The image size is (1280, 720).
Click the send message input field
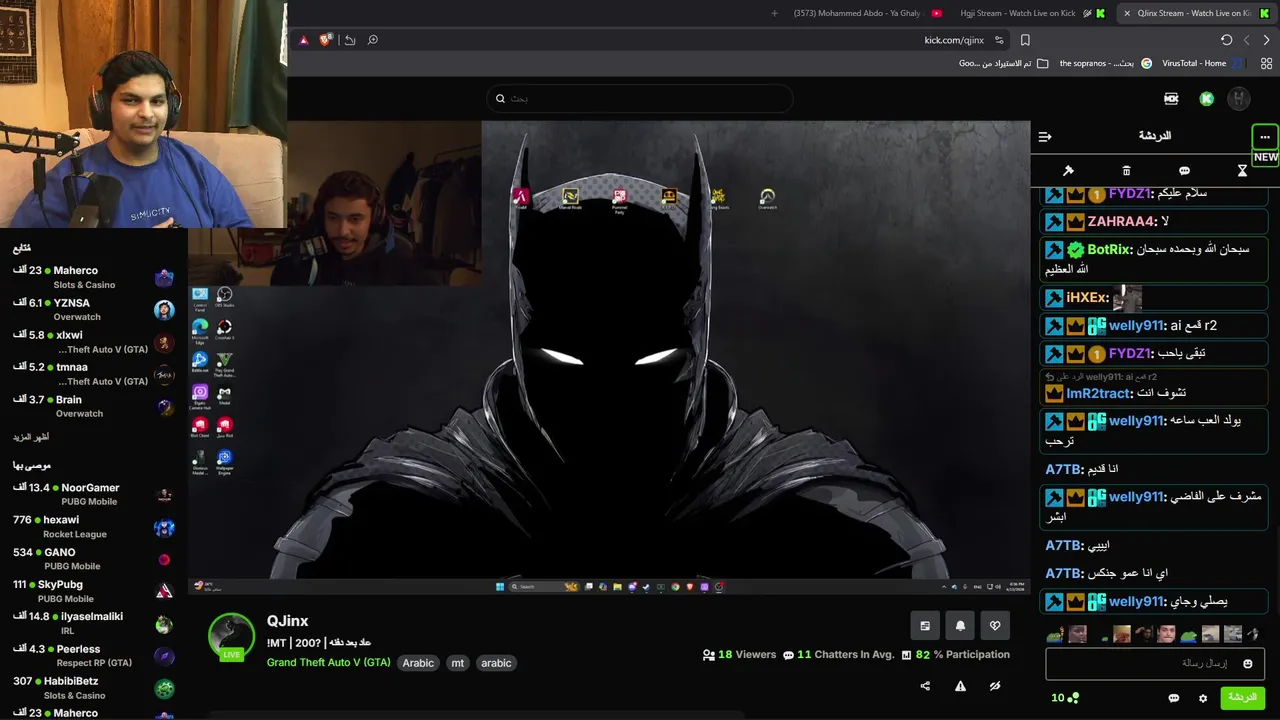coord(1155,664)
